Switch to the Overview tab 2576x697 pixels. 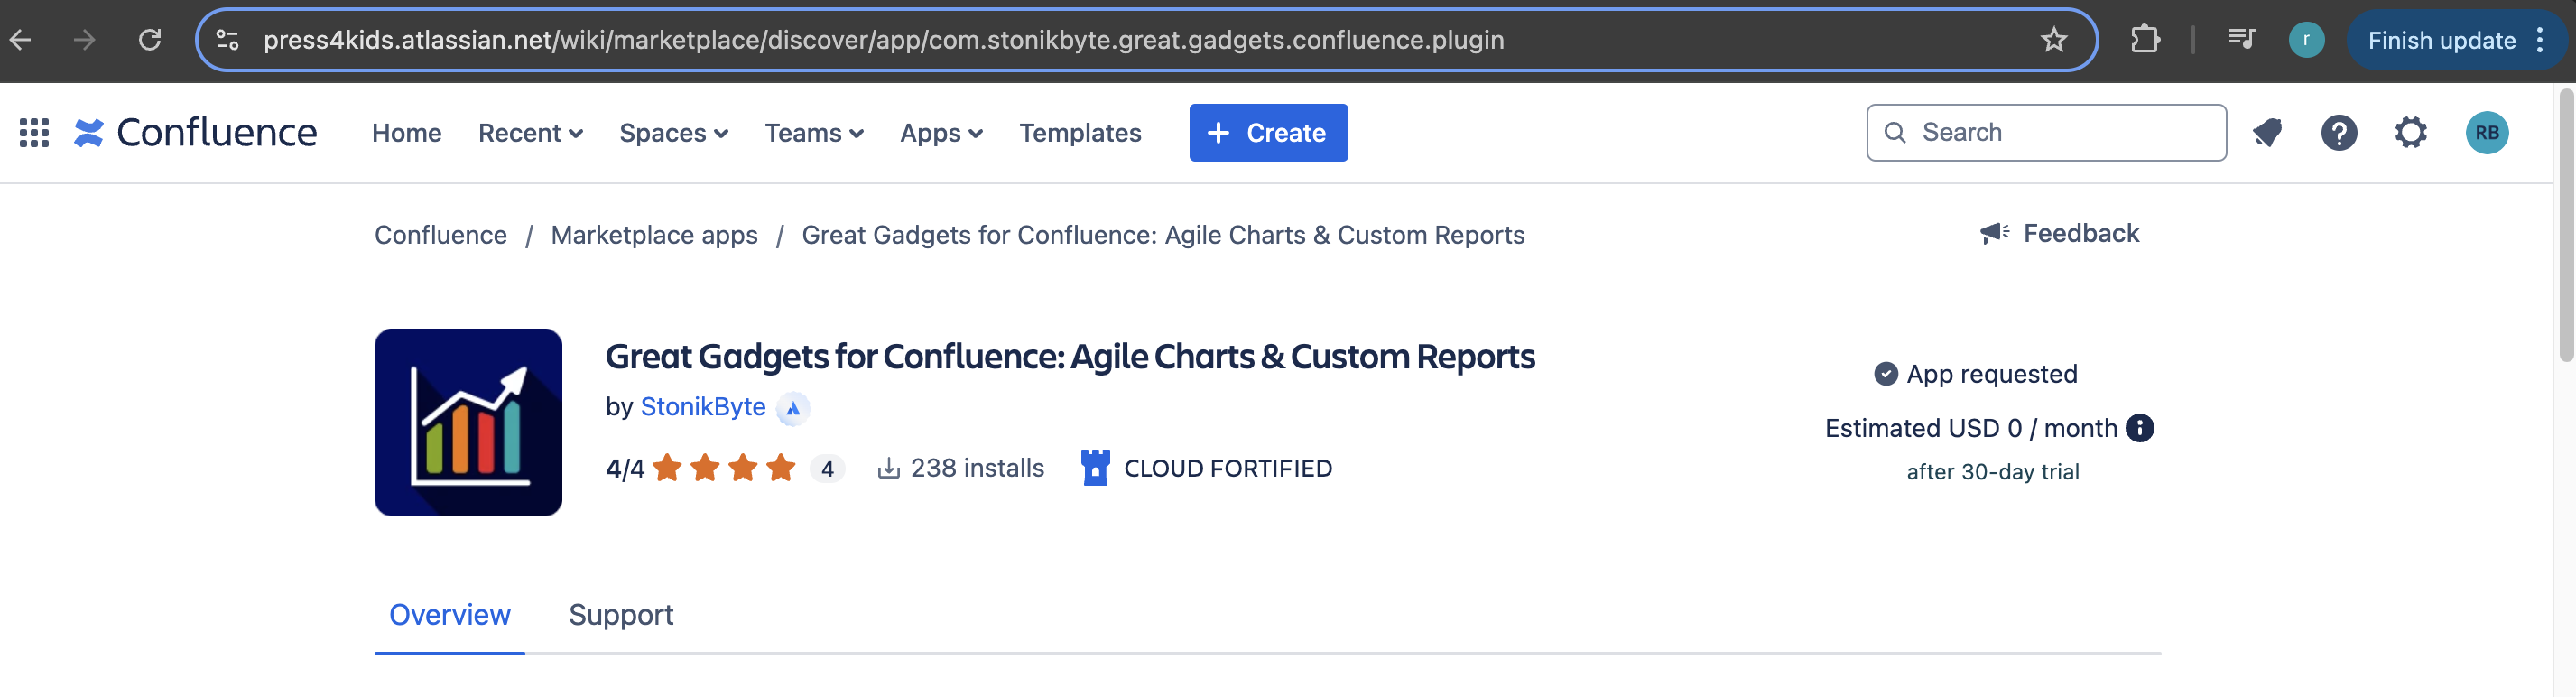pyautogui.click(x=449, y=615)
